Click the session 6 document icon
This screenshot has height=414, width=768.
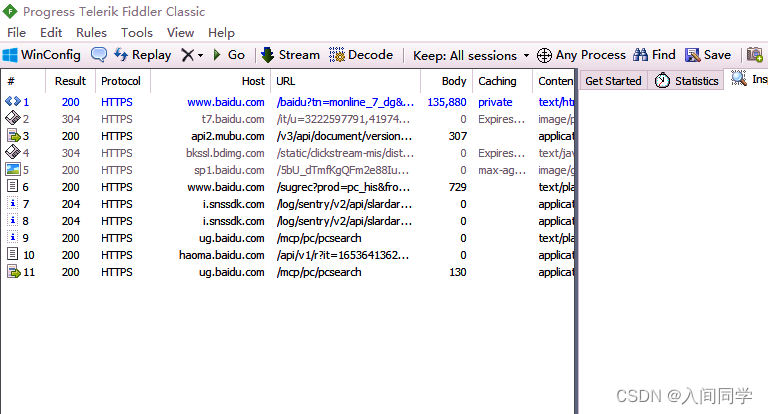coord(12,186)
